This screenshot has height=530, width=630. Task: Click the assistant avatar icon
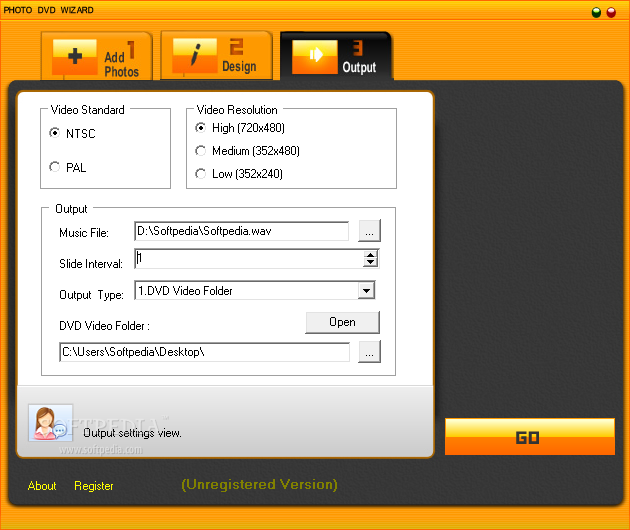pyautogui.click(x=51, y=423)
